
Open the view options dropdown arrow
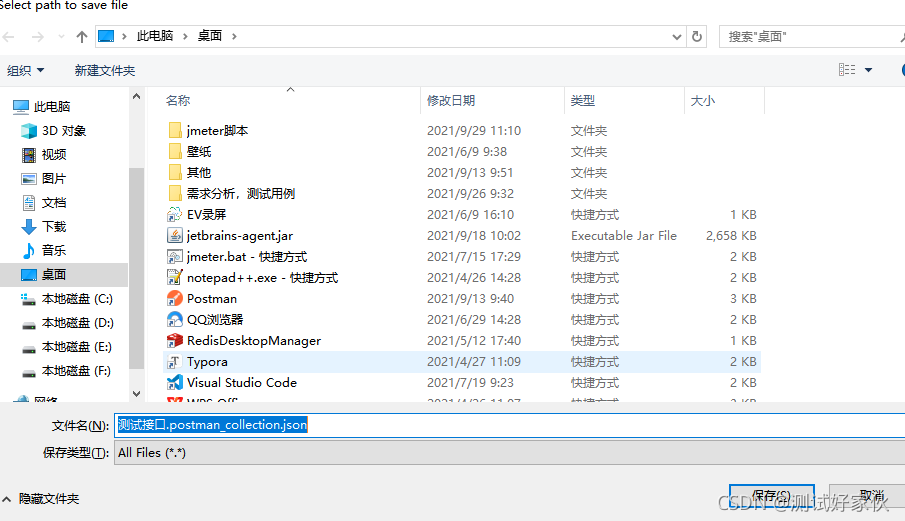tap(868, 70)
